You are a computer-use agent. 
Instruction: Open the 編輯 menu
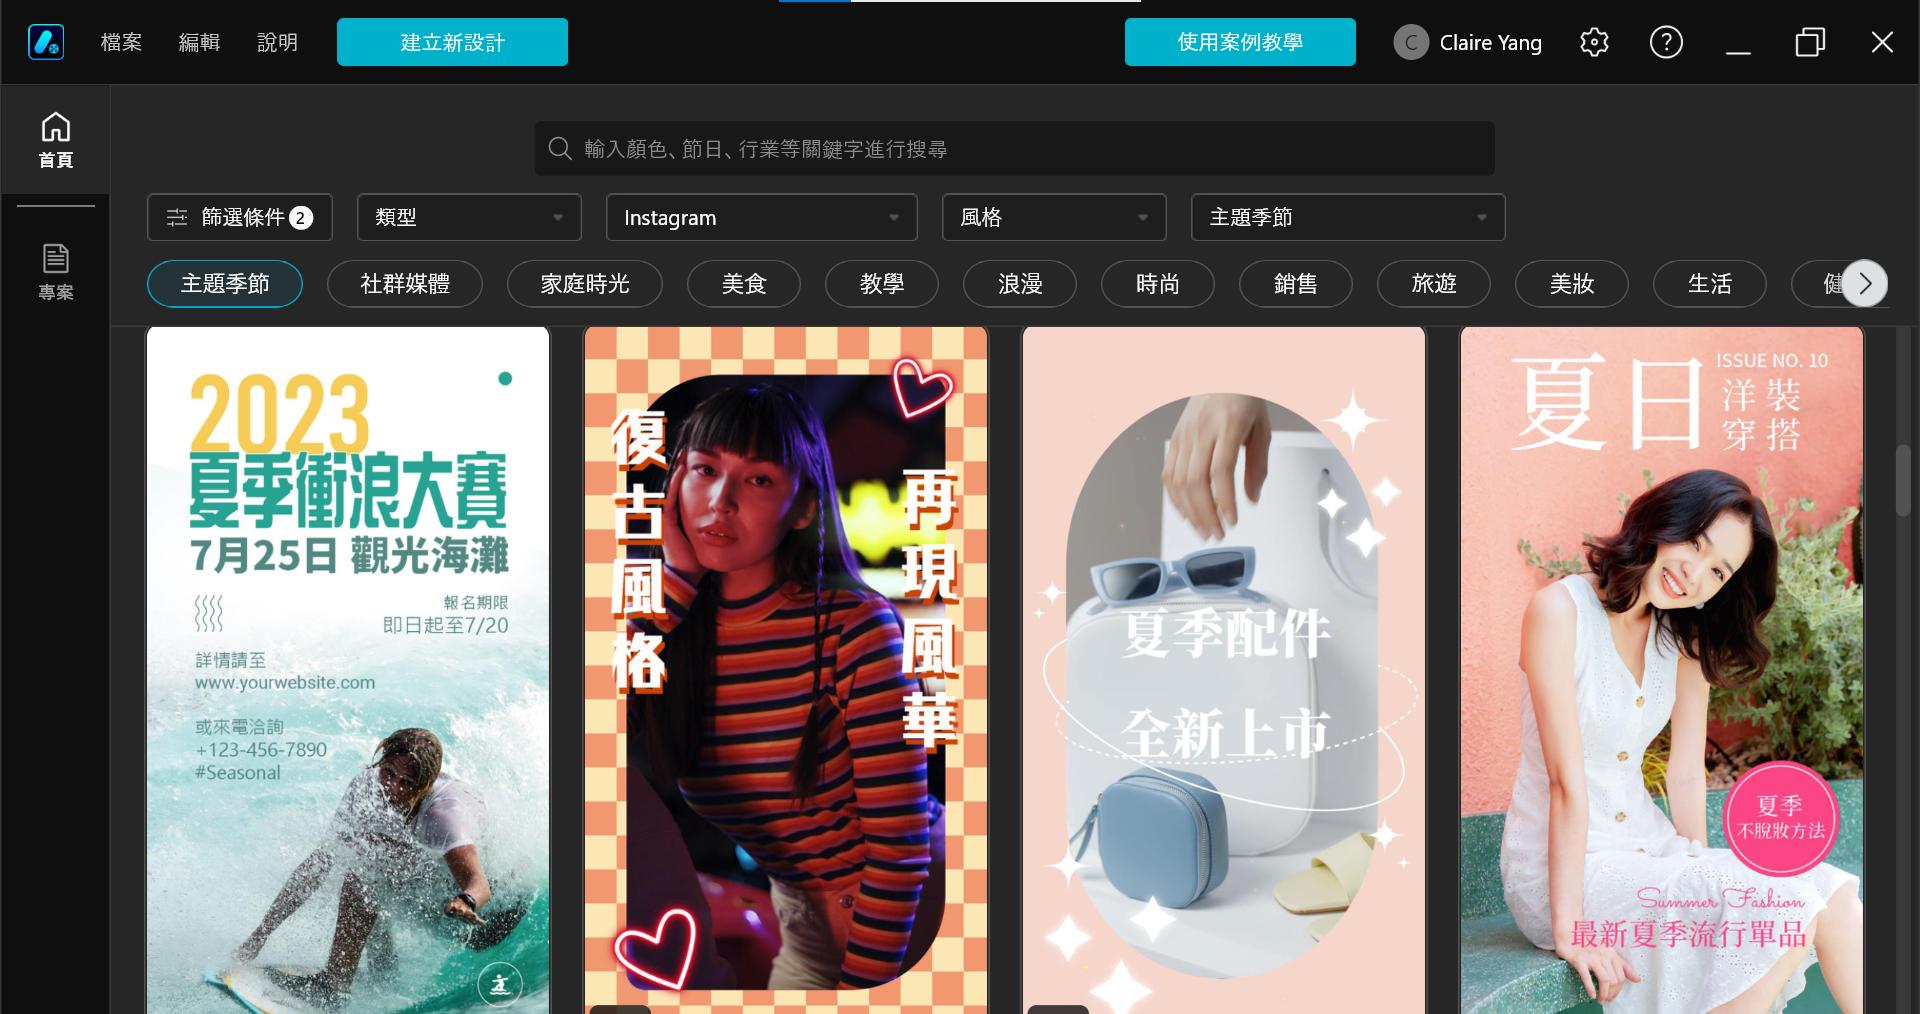(199, 42)
